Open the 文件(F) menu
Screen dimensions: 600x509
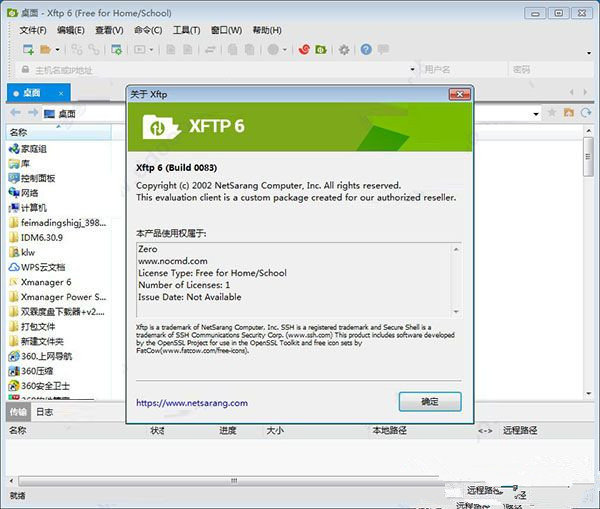(x=33, y=30)
